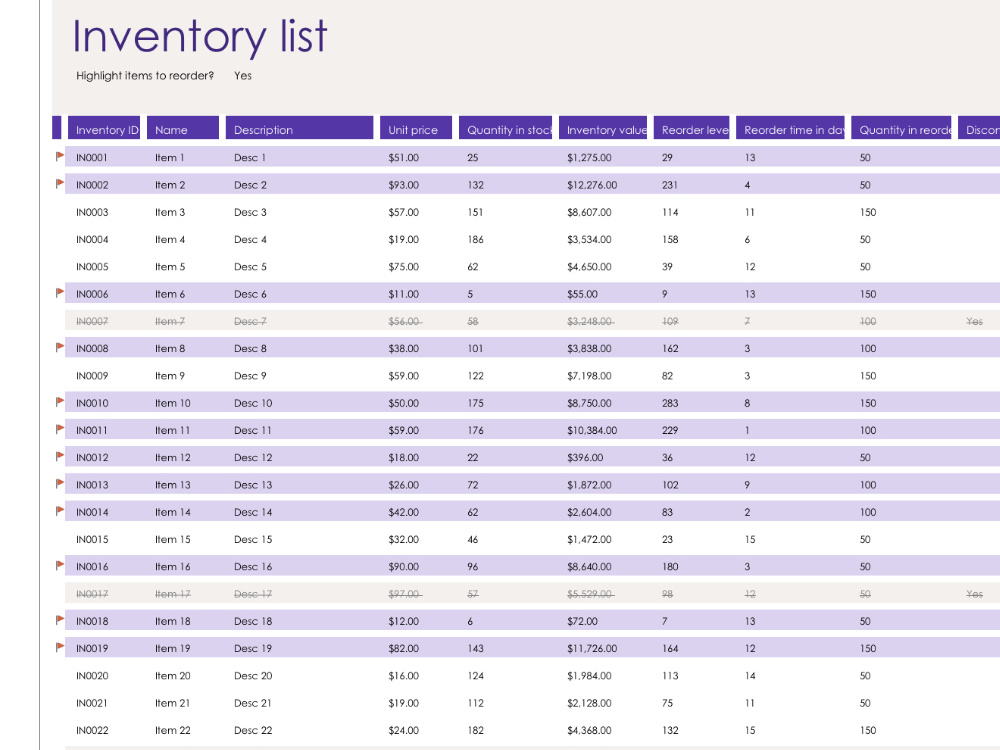Click the red flag icon beside IN0001

tap(60, 156)
